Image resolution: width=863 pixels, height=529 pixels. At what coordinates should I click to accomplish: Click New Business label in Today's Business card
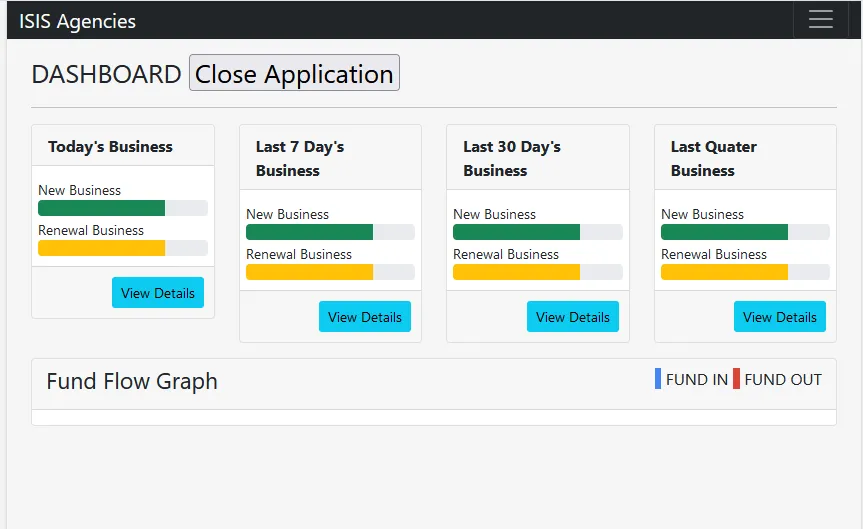click(79, 190)
